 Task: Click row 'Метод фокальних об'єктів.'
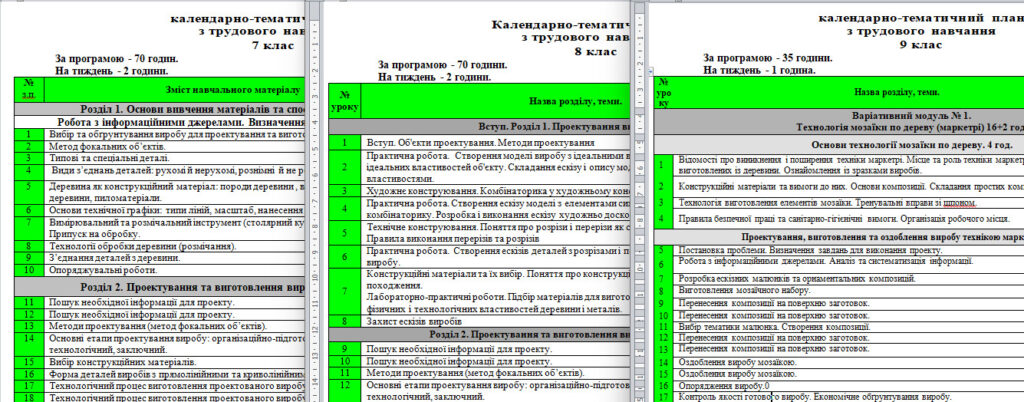(x=160, y=146)
